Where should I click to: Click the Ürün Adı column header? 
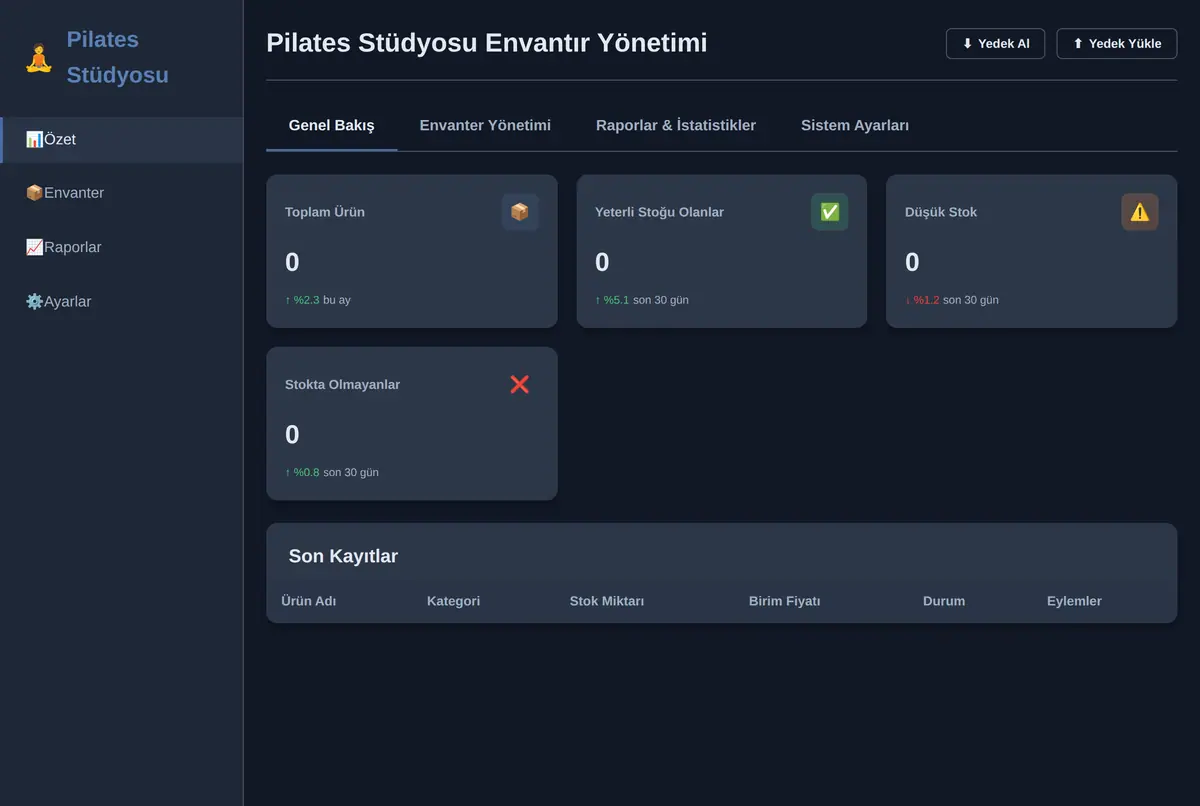point(309,601)
